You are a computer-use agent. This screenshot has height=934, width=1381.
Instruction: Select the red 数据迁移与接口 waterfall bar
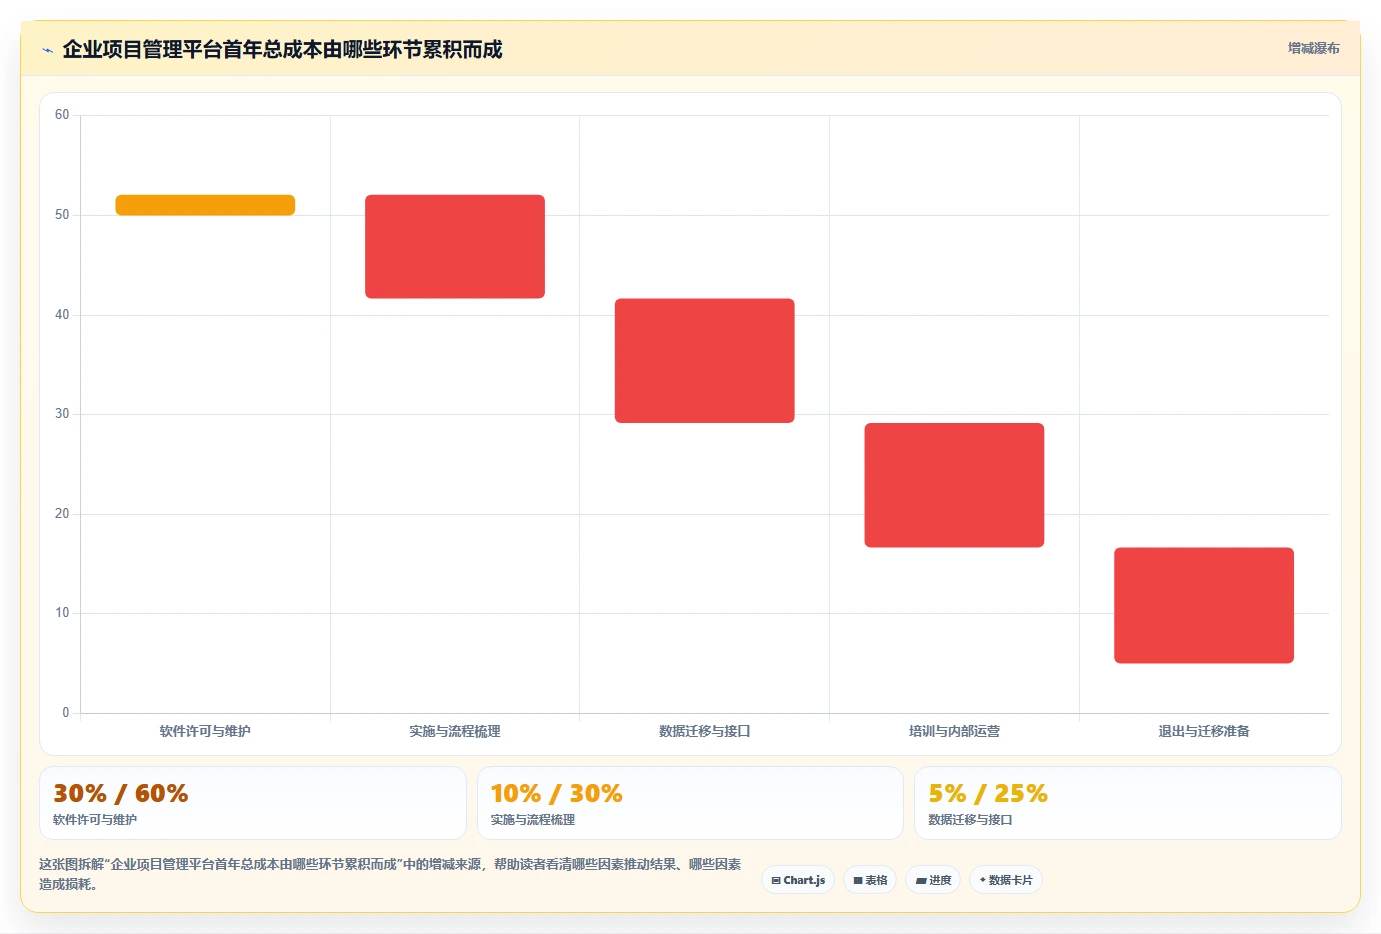[x=705, y=360]
